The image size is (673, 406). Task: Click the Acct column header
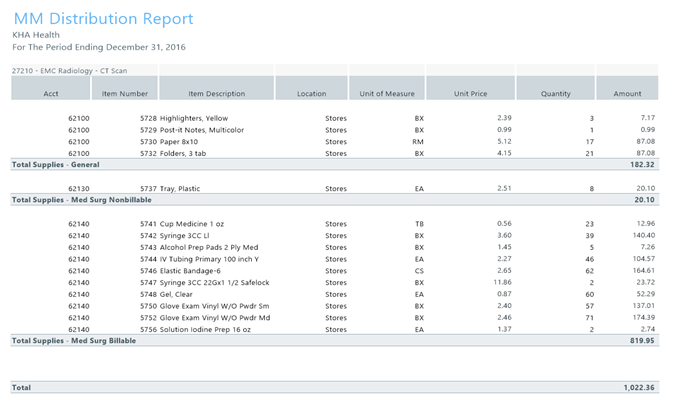[51, 94]
